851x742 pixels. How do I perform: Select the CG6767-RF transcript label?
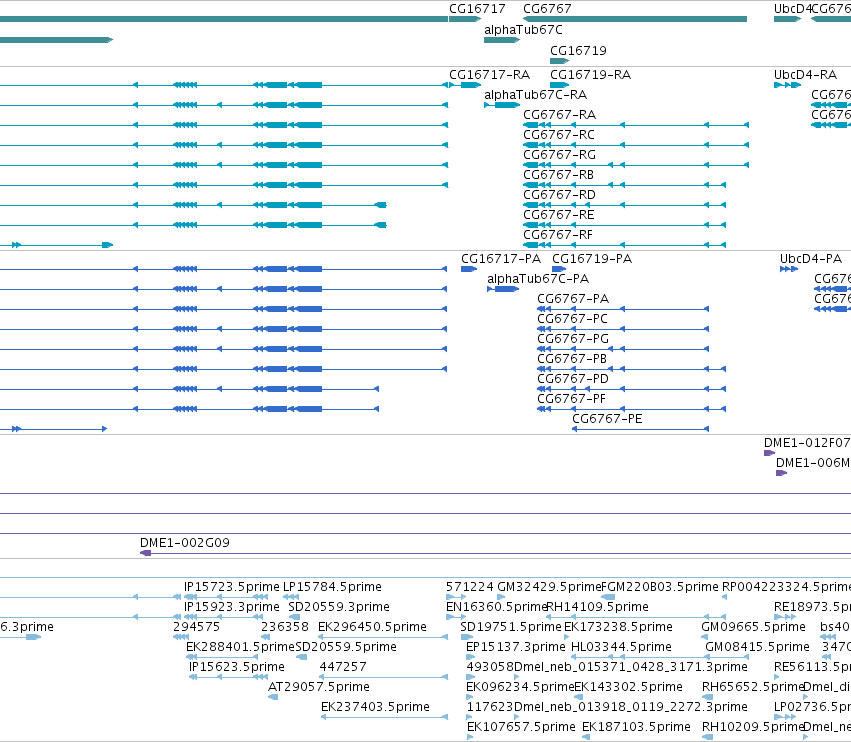[558, 234]
